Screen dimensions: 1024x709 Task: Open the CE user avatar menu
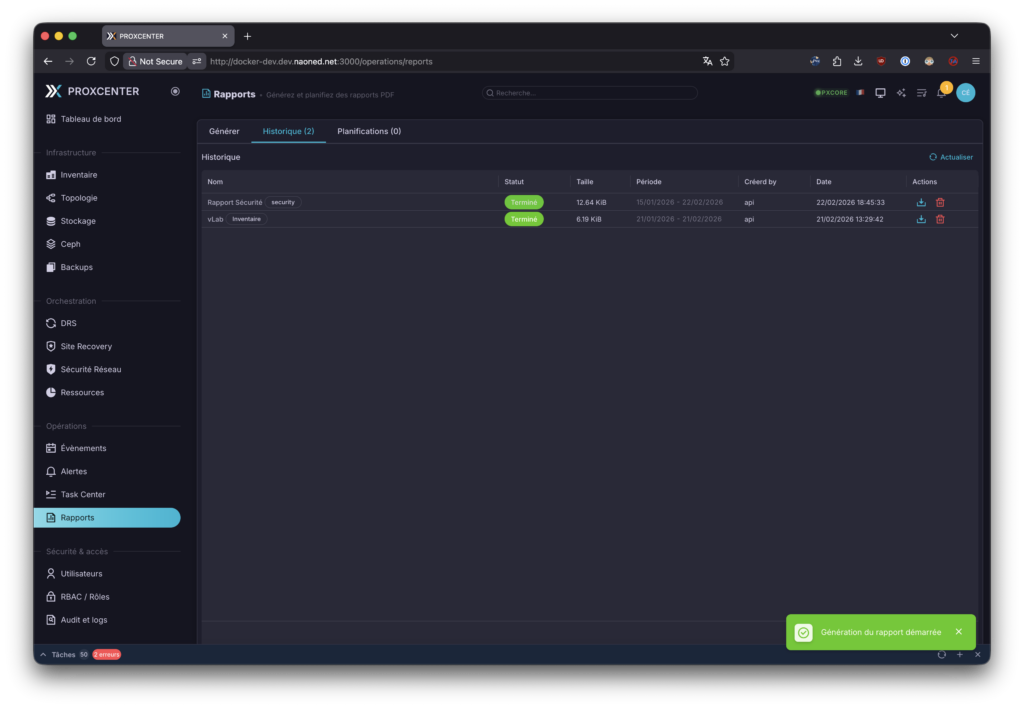coord(965,93)
